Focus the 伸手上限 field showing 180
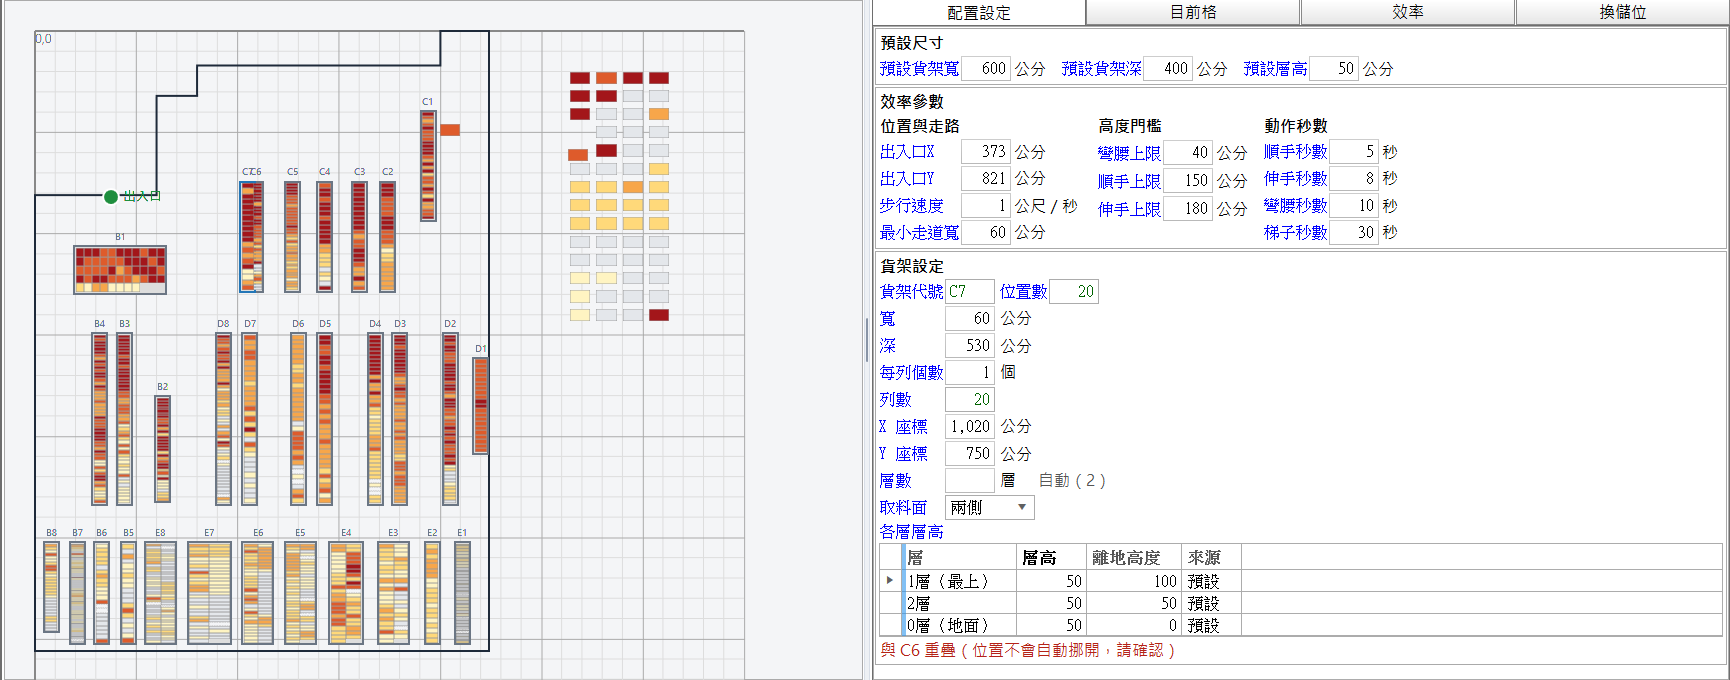Viewport: 1730px width, 680px height. click(1187, 209)
